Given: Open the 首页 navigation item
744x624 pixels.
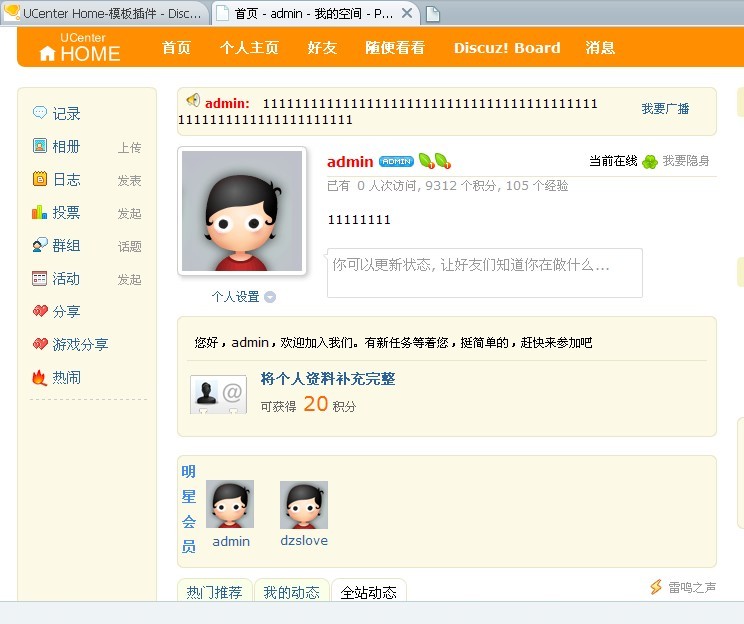Looking at the screenshot, I should tap(177, 47).
